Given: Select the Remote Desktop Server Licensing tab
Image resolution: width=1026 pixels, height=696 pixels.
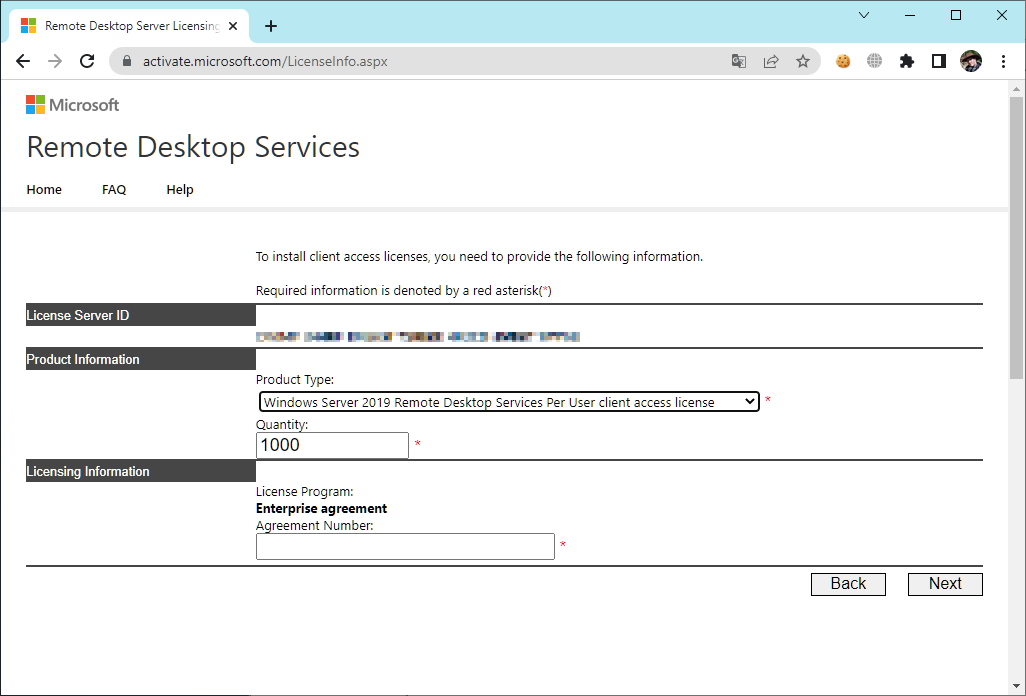Looking at the screenshot, I should [x=129, y=26].
